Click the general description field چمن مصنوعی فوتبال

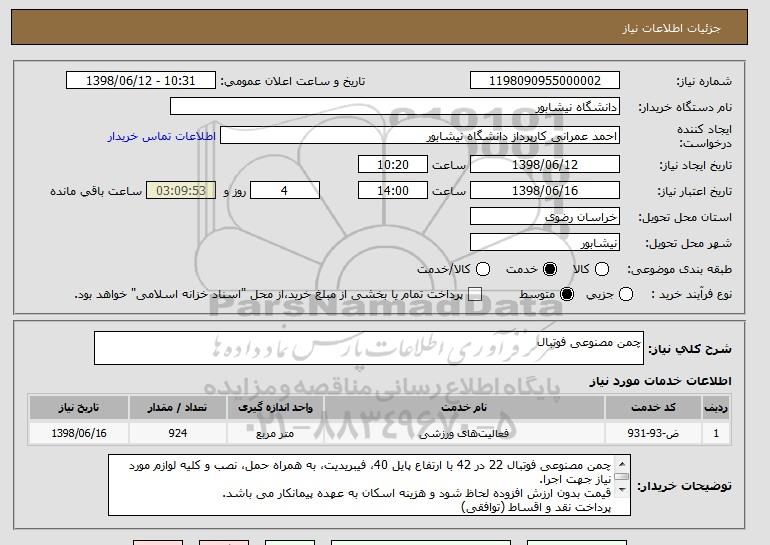coord(369,348)
